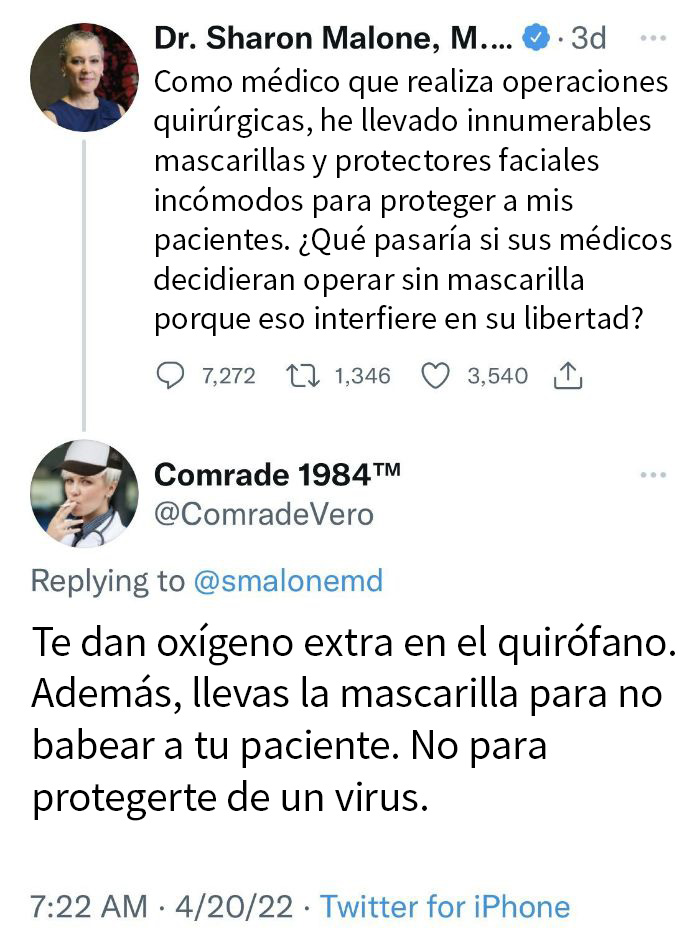700x946 pixels.
Task: Click the Comrade 1984™ display name
Action: (278, 475)
